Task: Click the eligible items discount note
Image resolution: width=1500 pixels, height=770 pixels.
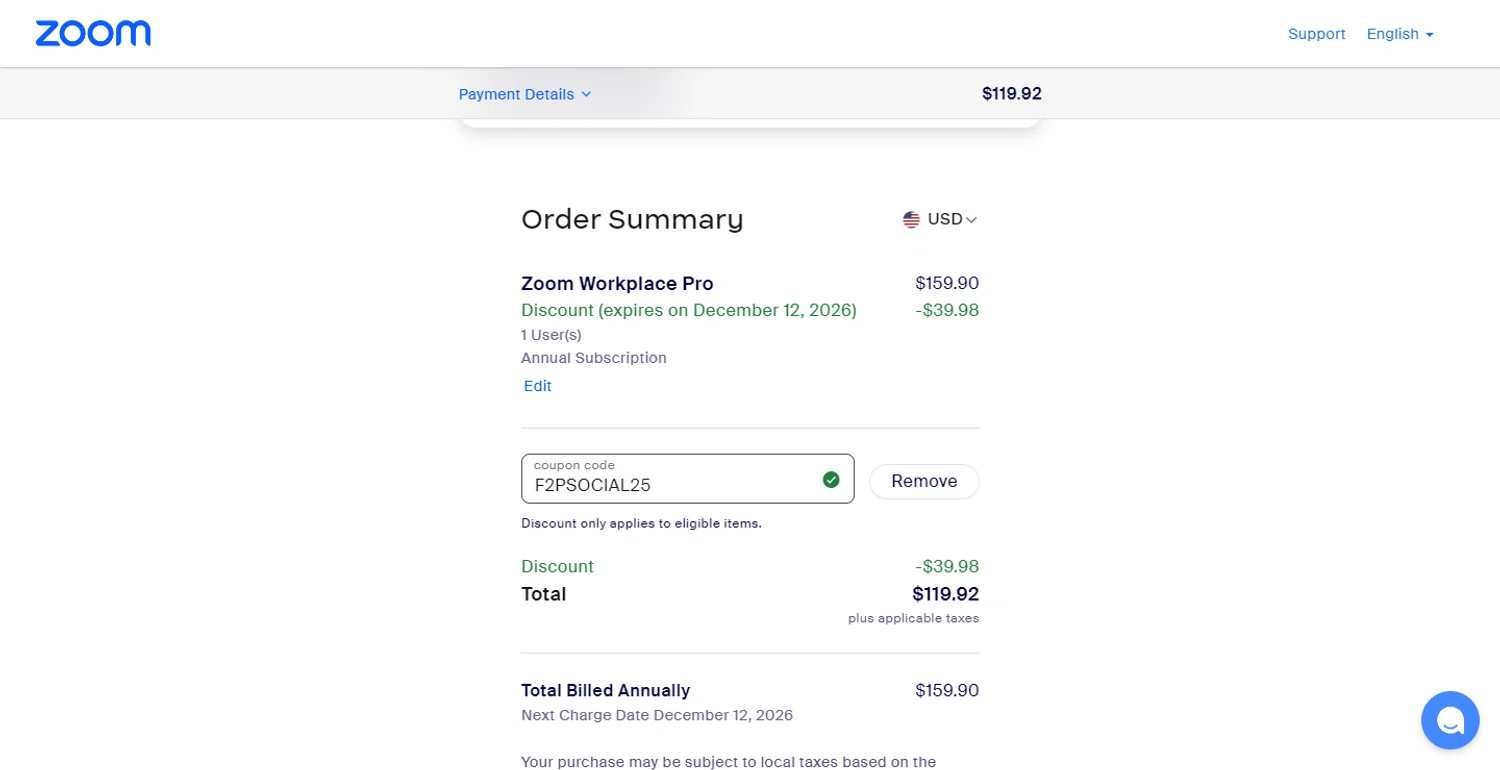Action: [x=641, y=523]
